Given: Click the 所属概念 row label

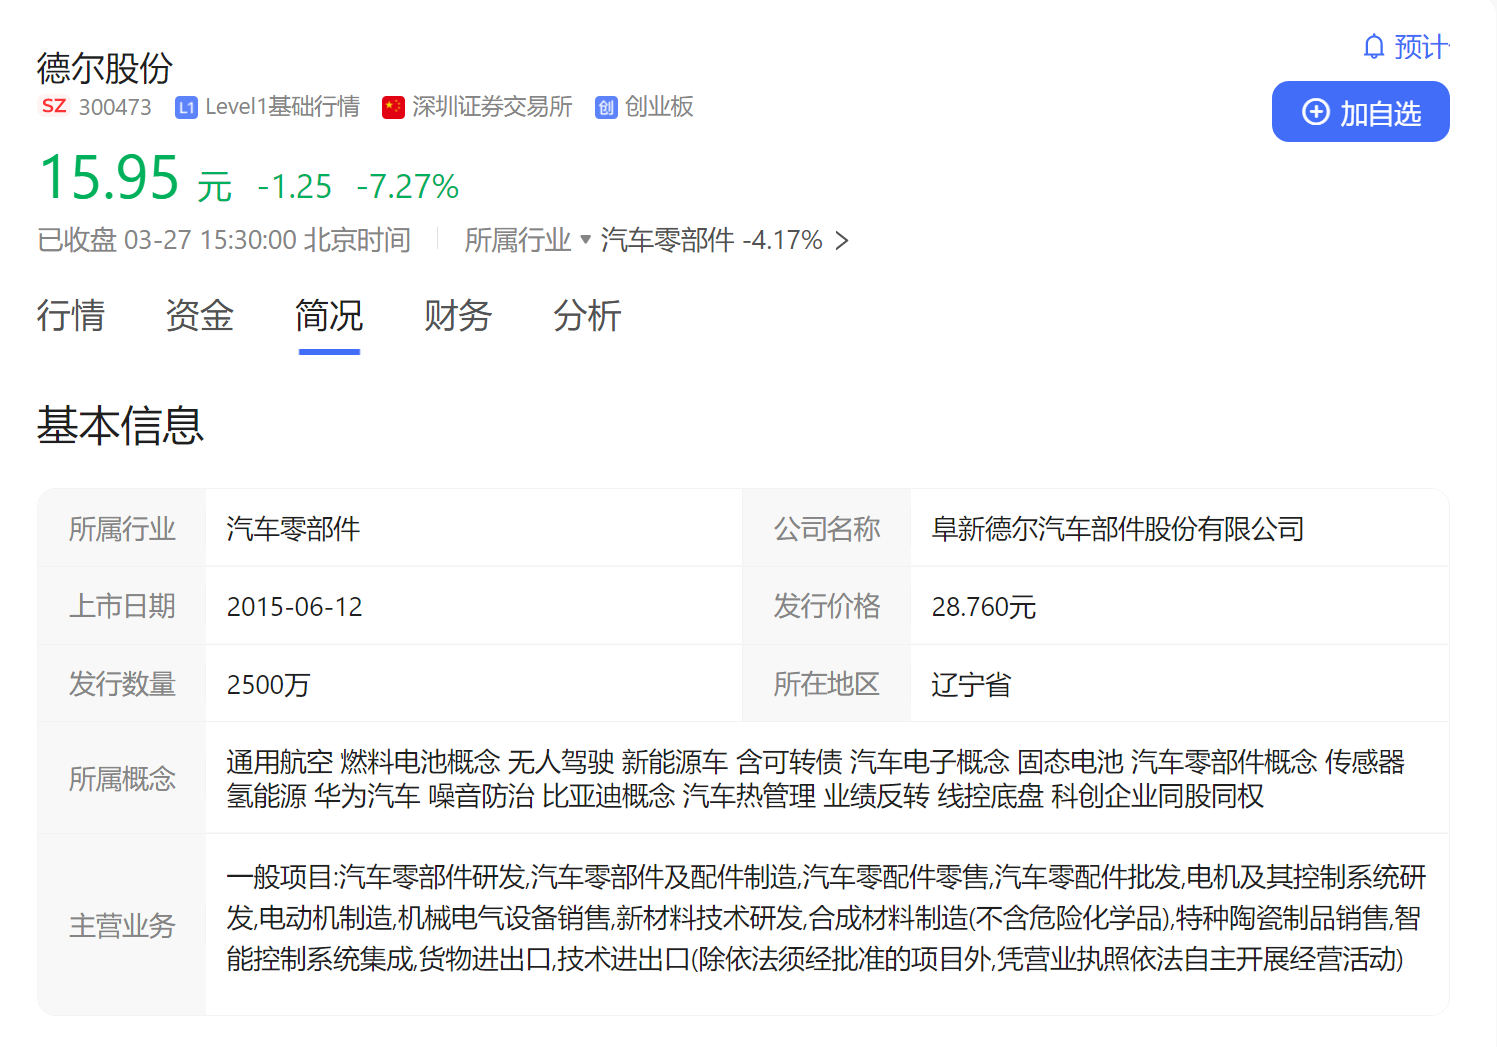Looking at the screenshot, I should [122, 779].
